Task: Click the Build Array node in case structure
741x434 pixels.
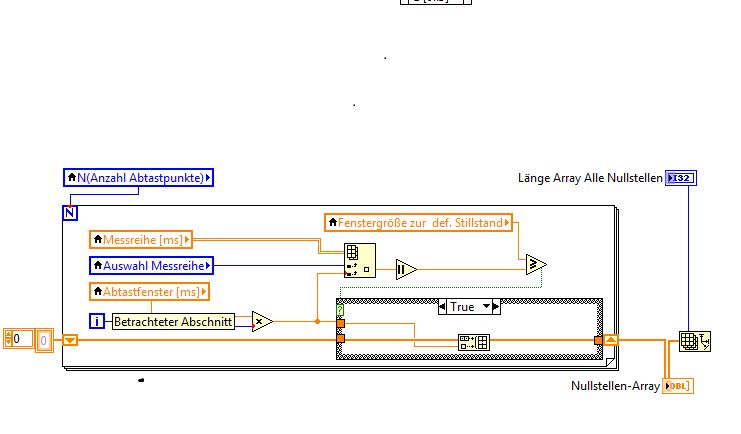Action: point(474,342)
